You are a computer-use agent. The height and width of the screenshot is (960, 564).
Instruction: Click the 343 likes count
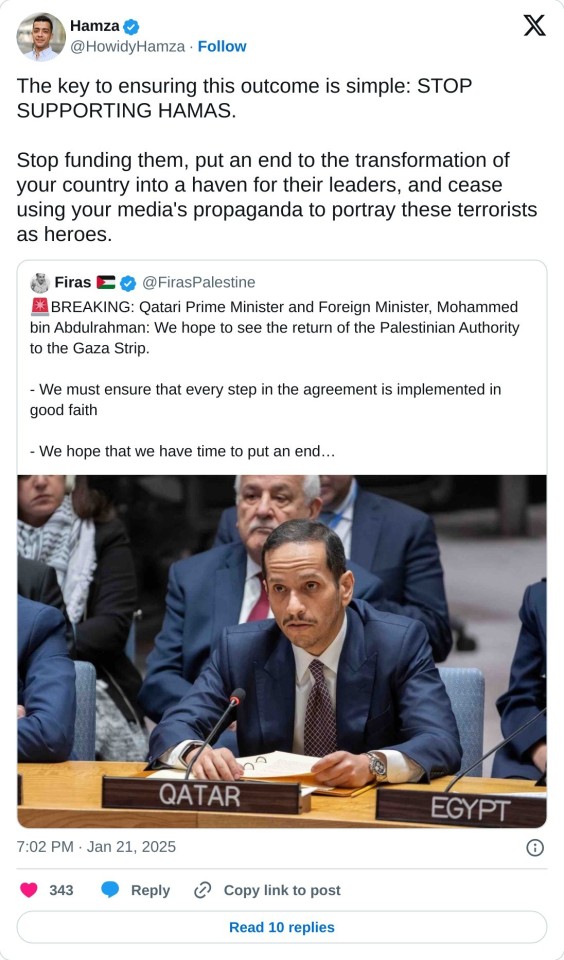[61, 890]
